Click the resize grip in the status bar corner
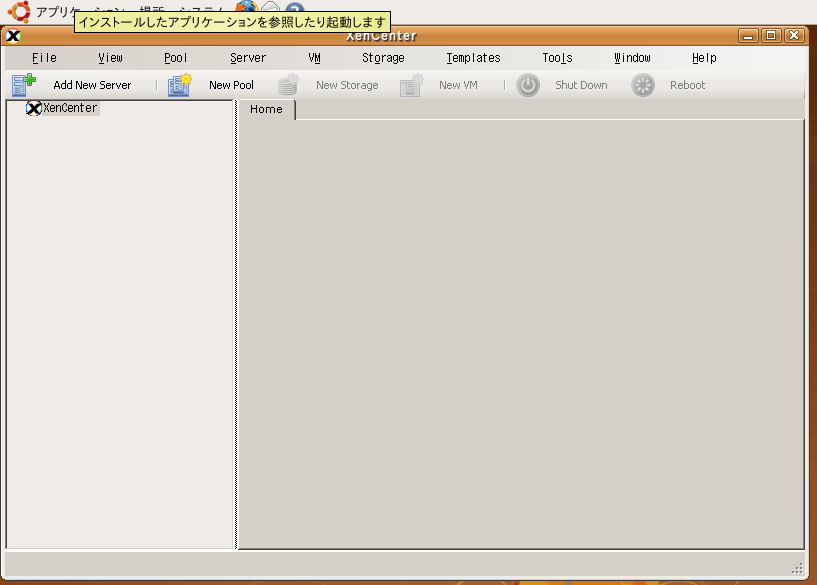817x585 pixels. (798, 568)
